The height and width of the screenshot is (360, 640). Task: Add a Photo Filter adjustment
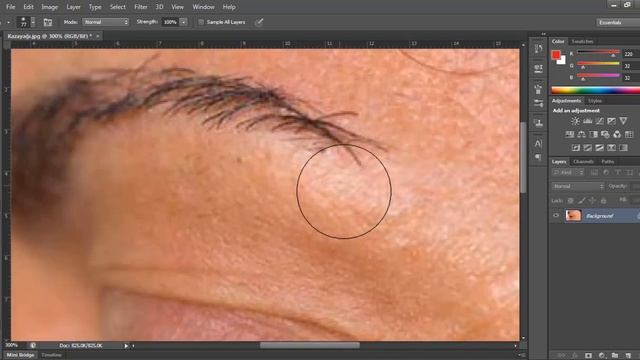click(605, 134)
